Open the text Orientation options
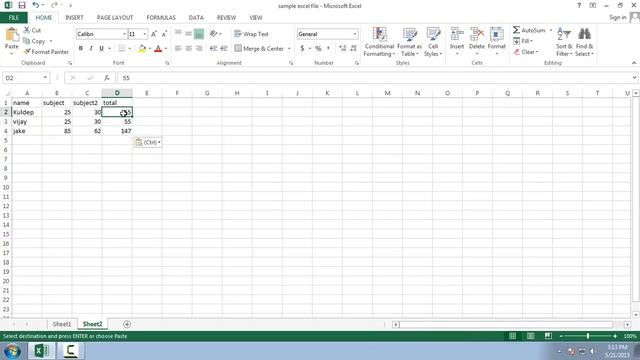The width and height of the screenshot is (640, 360). click(215, 34)
